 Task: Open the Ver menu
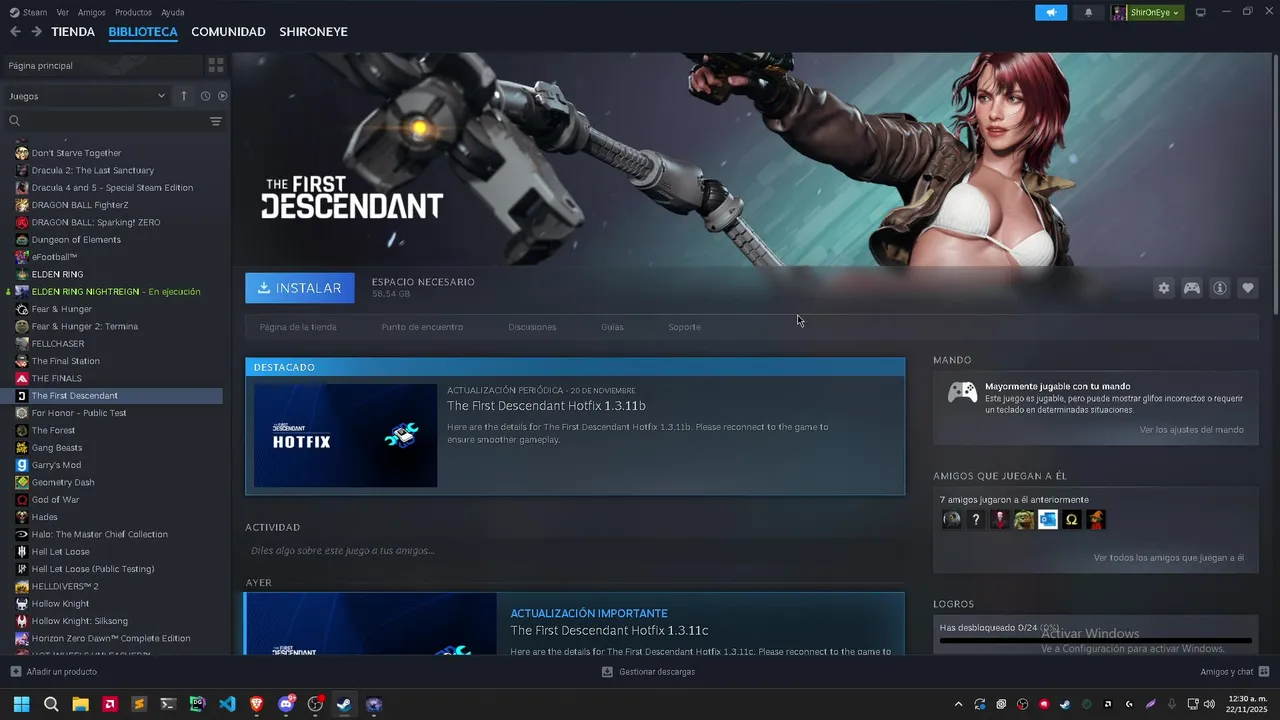pyautogui.click(x=63, y=12)
